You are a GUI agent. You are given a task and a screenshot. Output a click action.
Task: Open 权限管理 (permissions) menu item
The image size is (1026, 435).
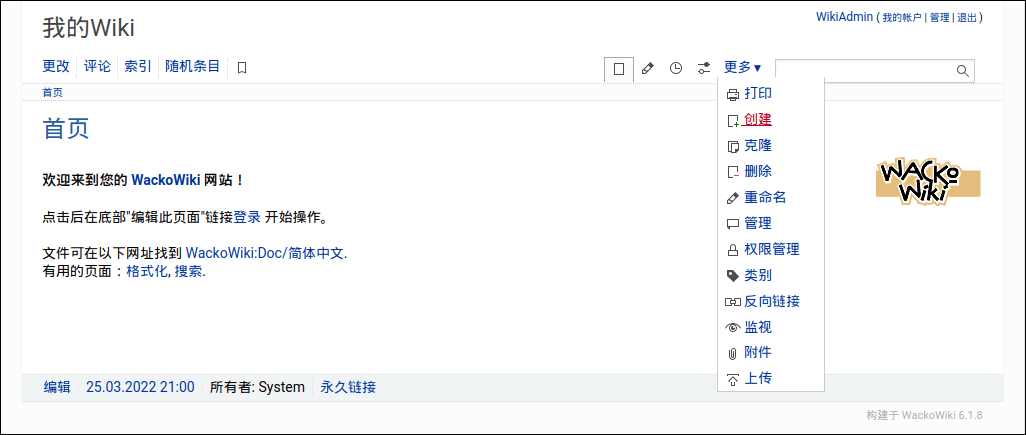coord(771,250)
